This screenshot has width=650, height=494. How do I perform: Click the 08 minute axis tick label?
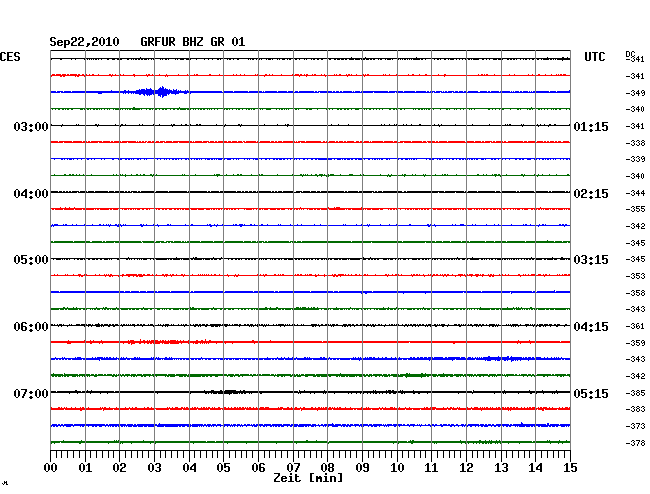(327, 468)
